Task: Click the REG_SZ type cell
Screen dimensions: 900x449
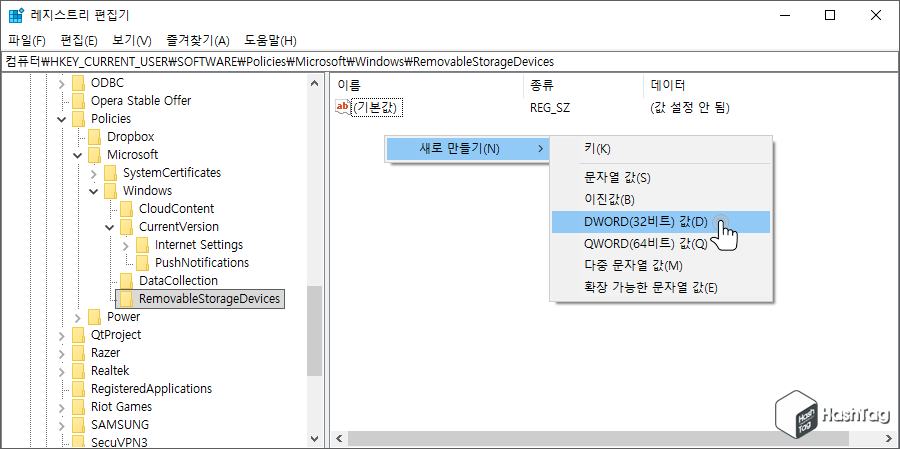Action: [x=550, y=107]
